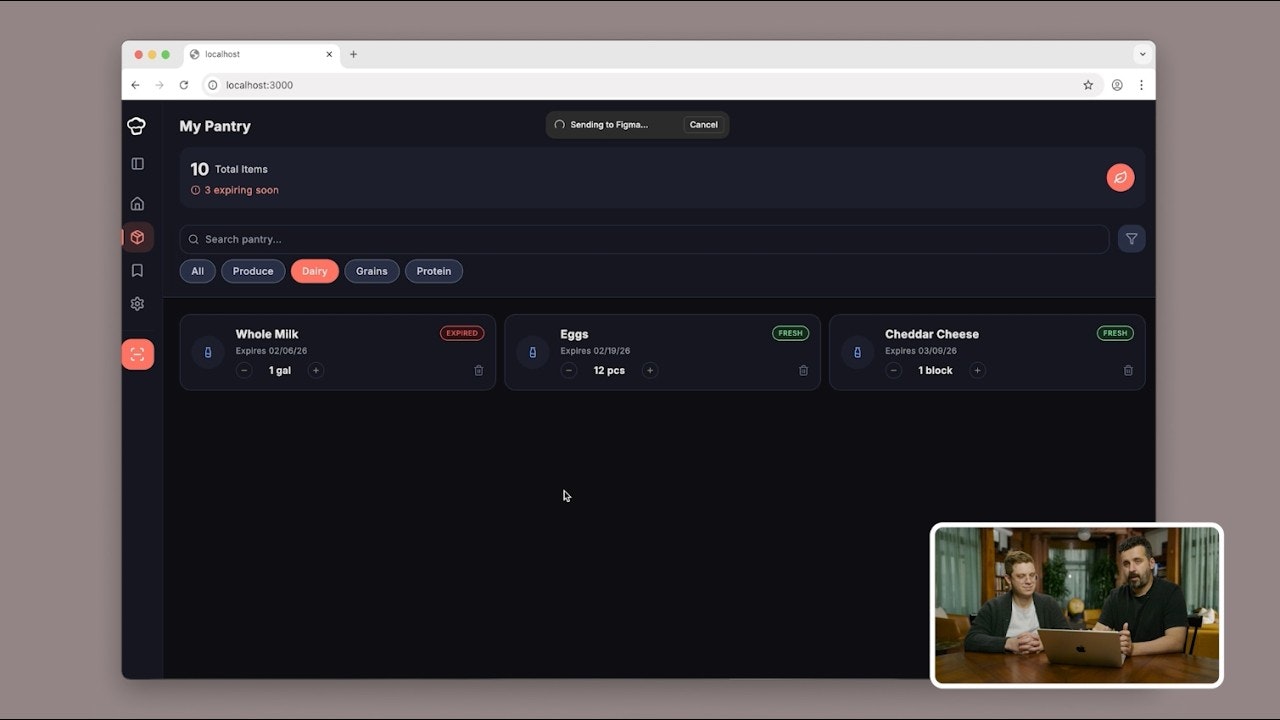Open the bookmarks icon in sidebar
The height and width of the screenshot is (720, 1280).
tap(137, 270)
